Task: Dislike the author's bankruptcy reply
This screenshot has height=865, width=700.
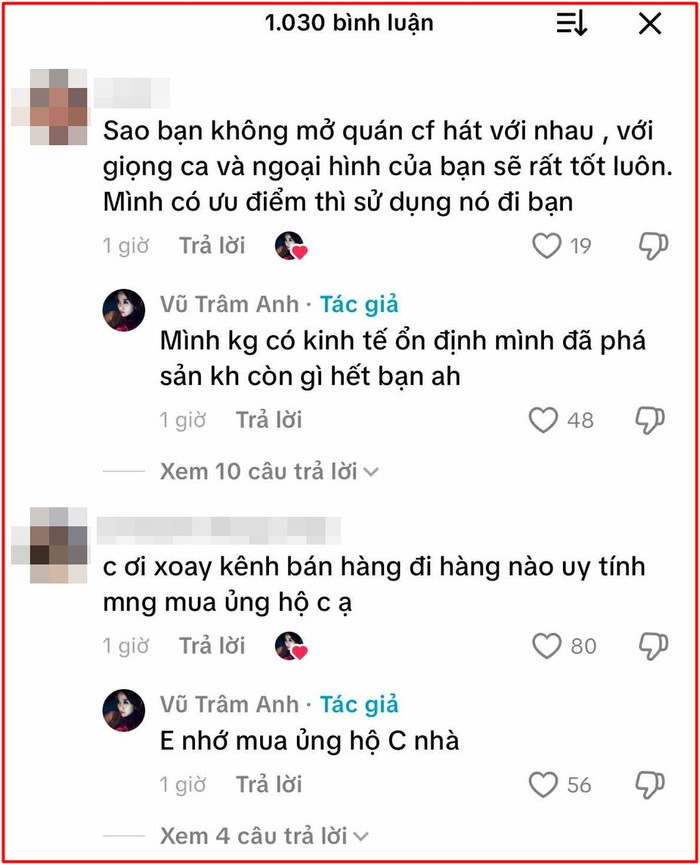Action: [x=650, y=420]
